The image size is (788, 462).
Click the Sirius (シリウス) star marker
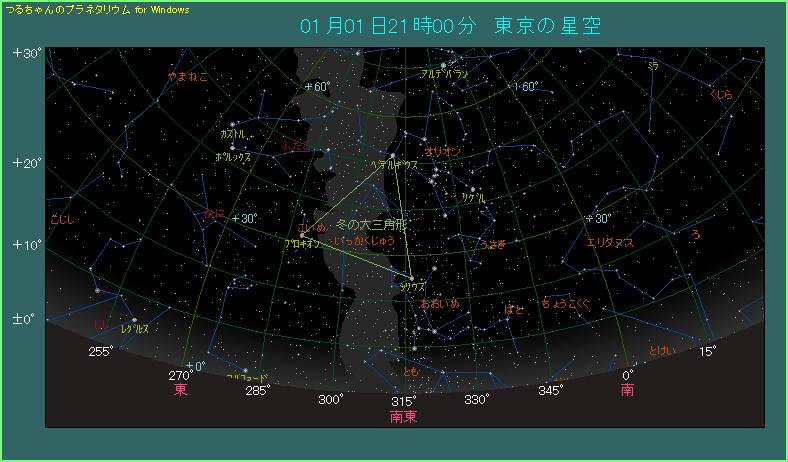pyautogui.click(x=411, y=277)
